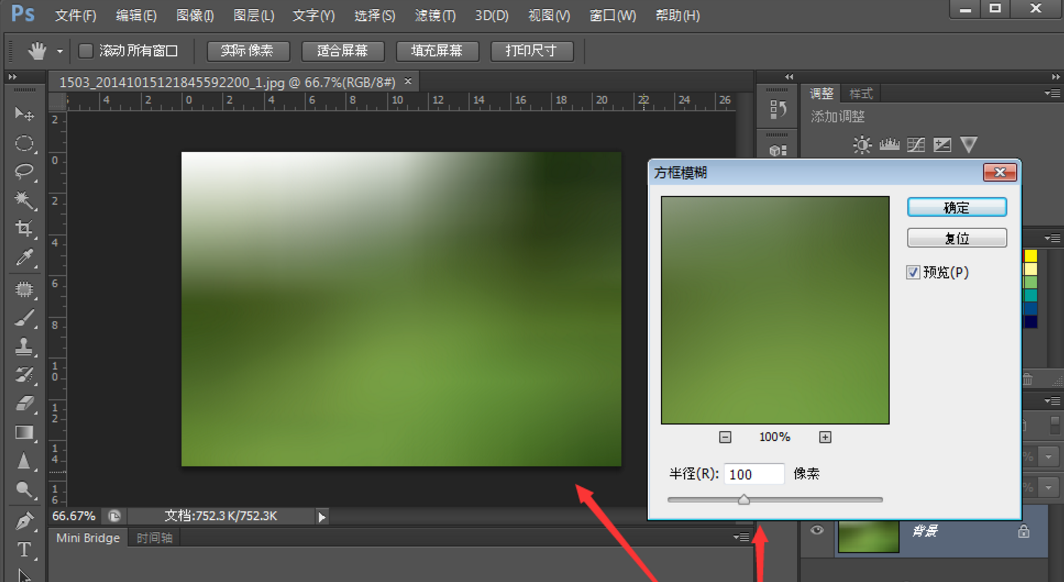Open the 图像(I) menu
This screenshot has width=1064, height=582.
coord(195,15)
